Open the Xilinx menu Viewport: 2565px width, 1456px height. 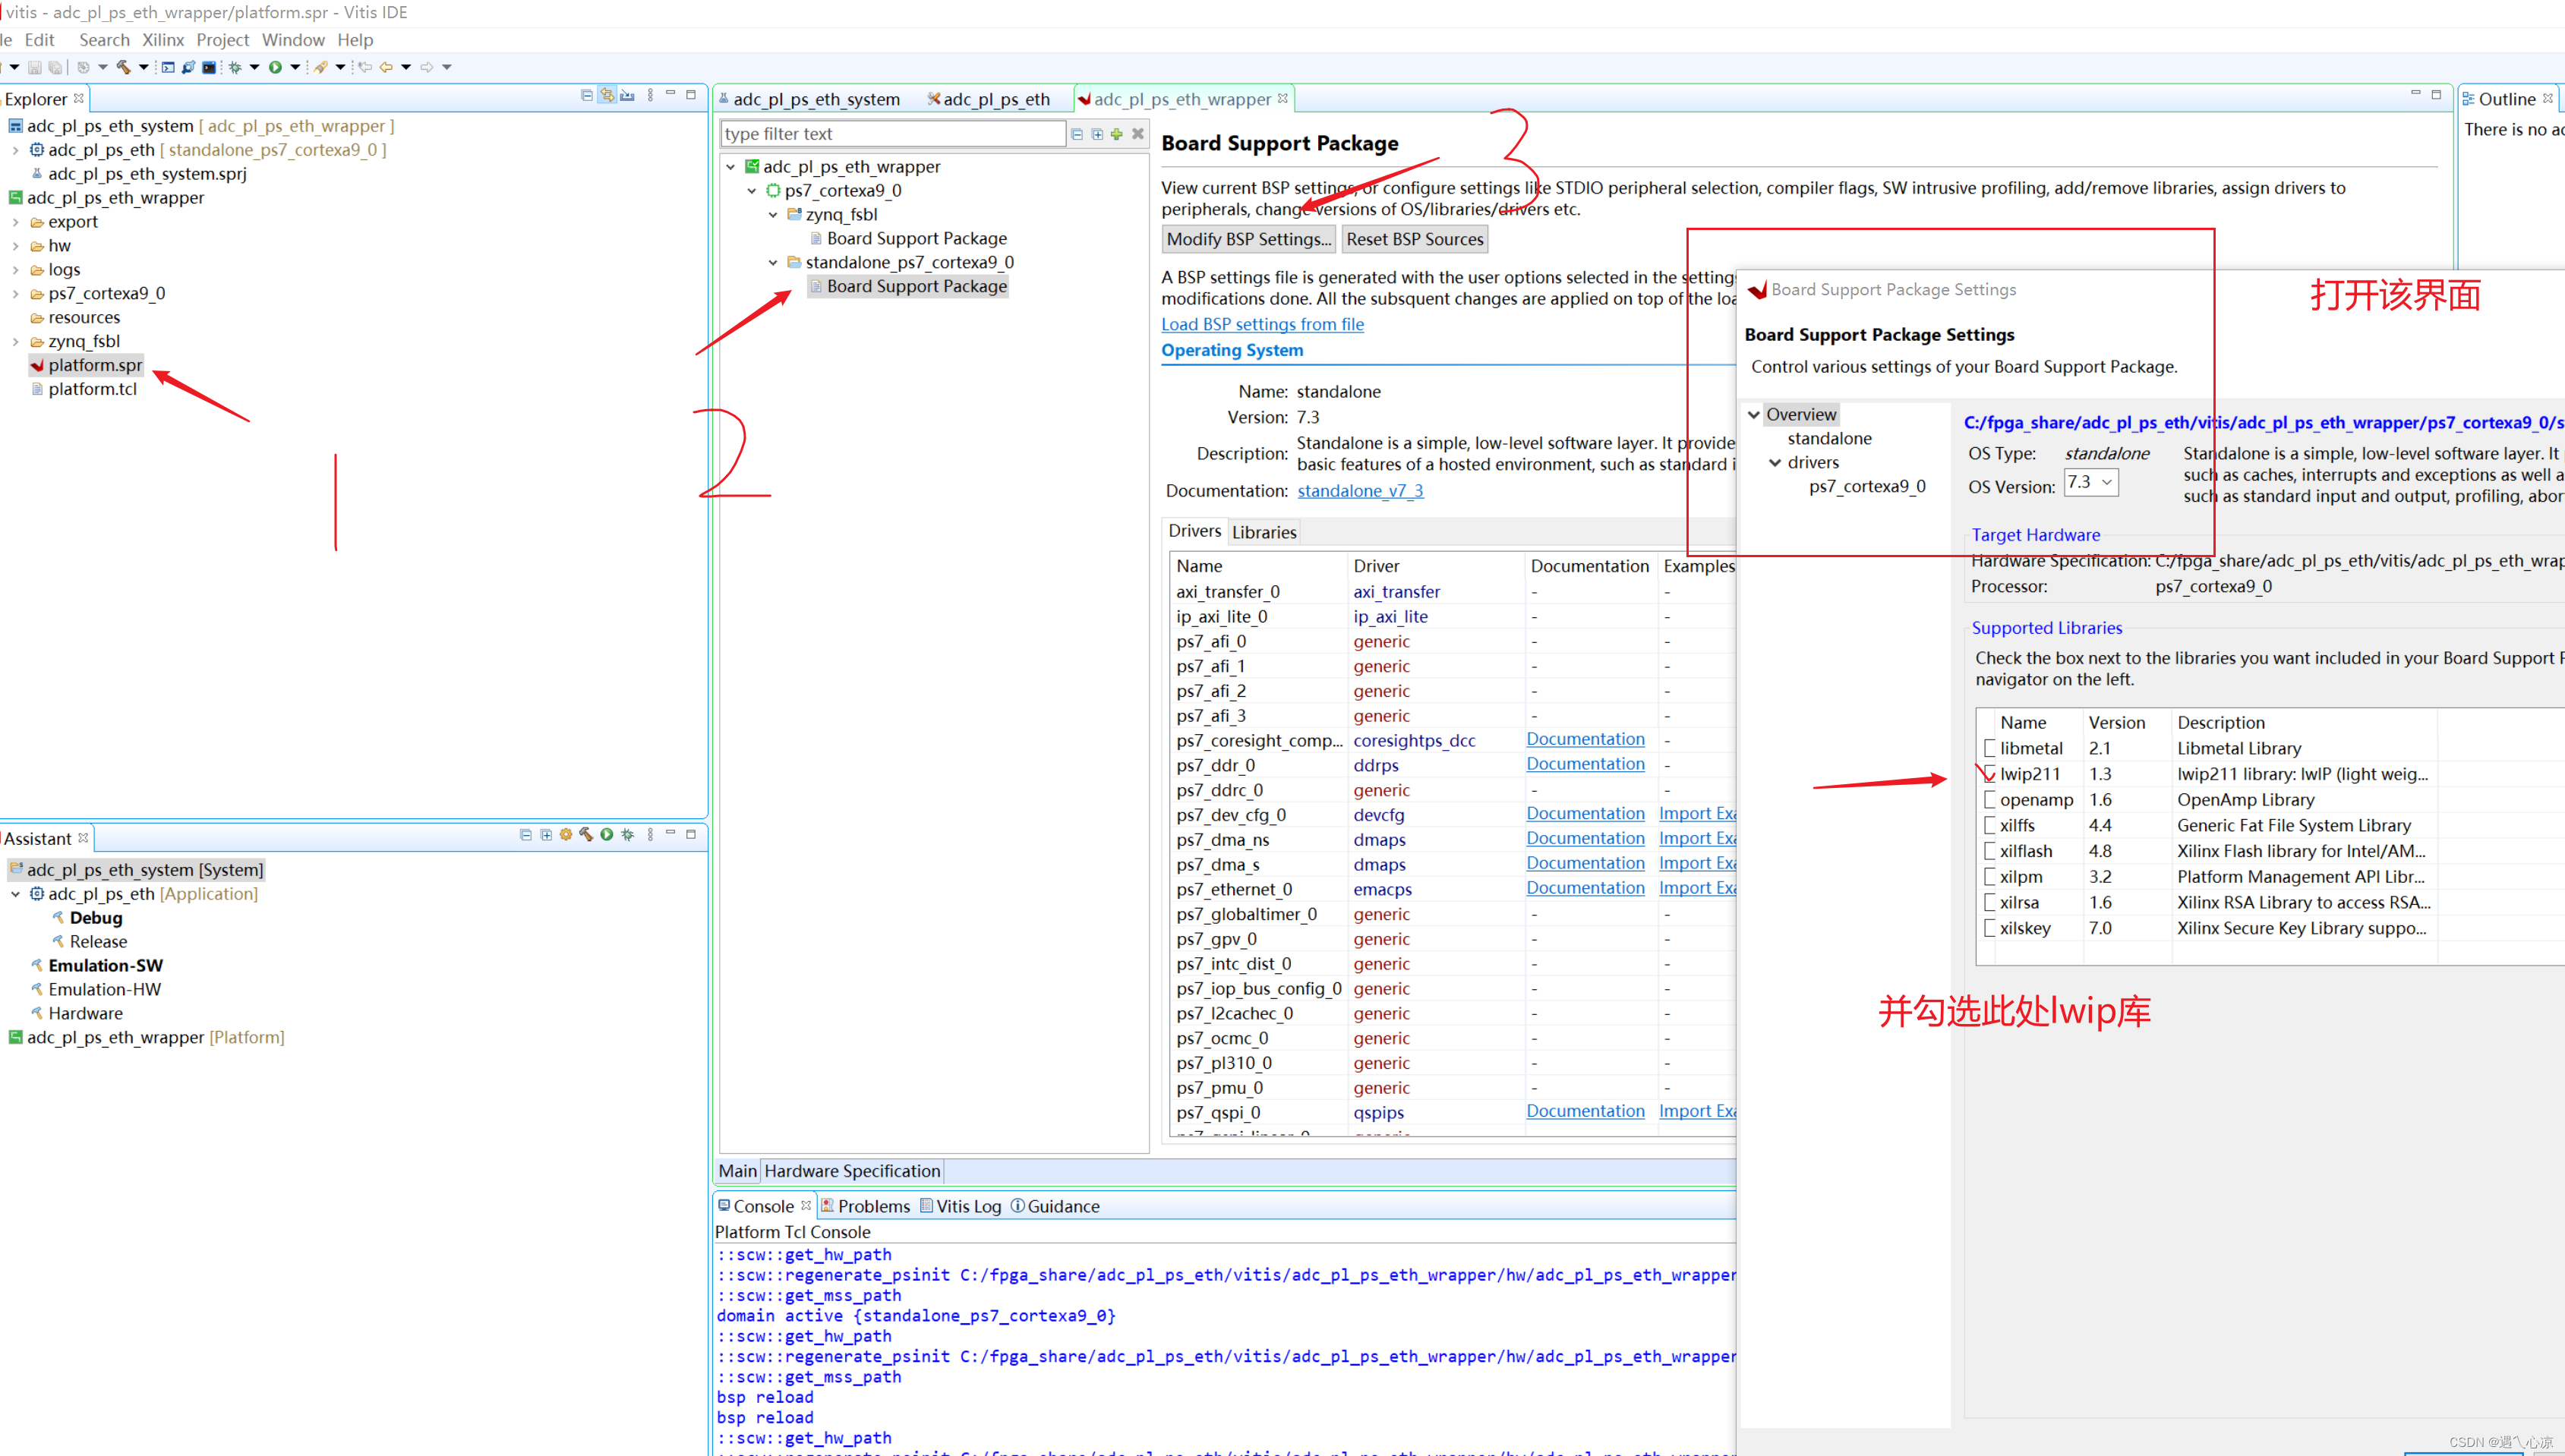click(x=163, y=40)
